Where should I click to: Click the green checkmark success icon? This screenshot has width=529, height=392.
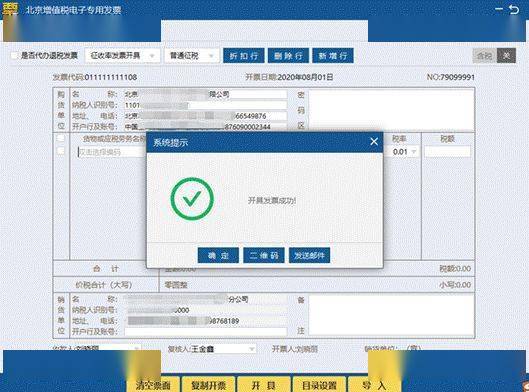pyautogui.click(x=192, y=199)
